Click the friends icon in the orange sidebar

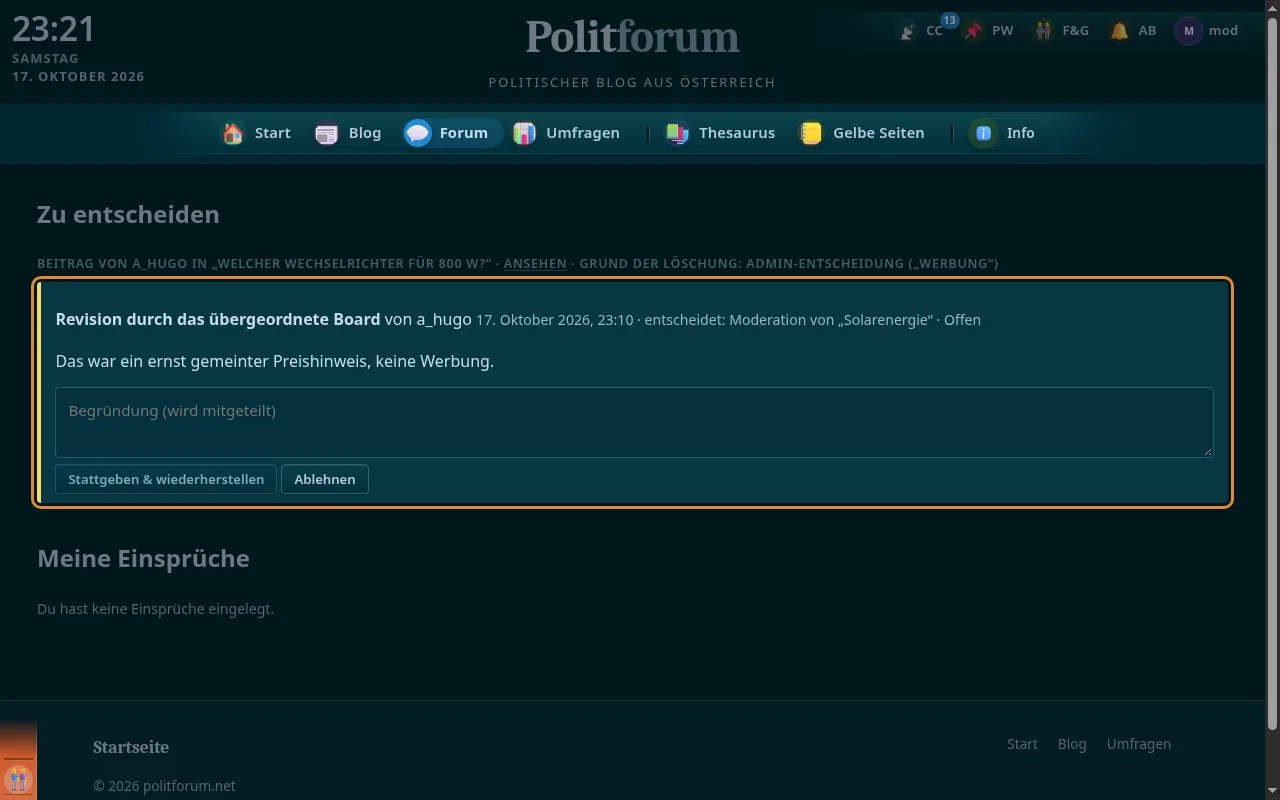click(17, 779)
